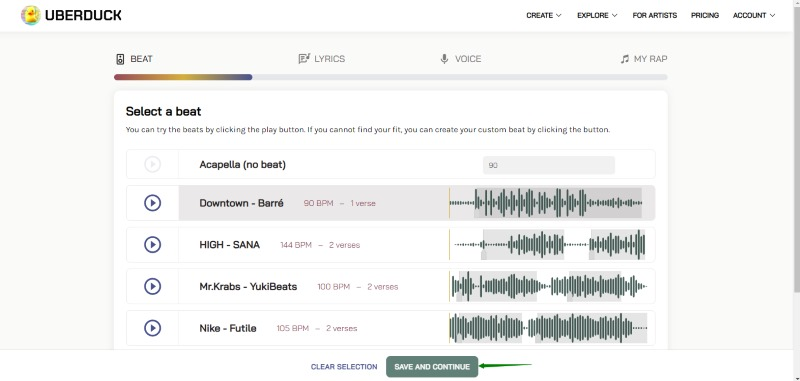Click the Nike - Futile waveform

click(548, 328)
